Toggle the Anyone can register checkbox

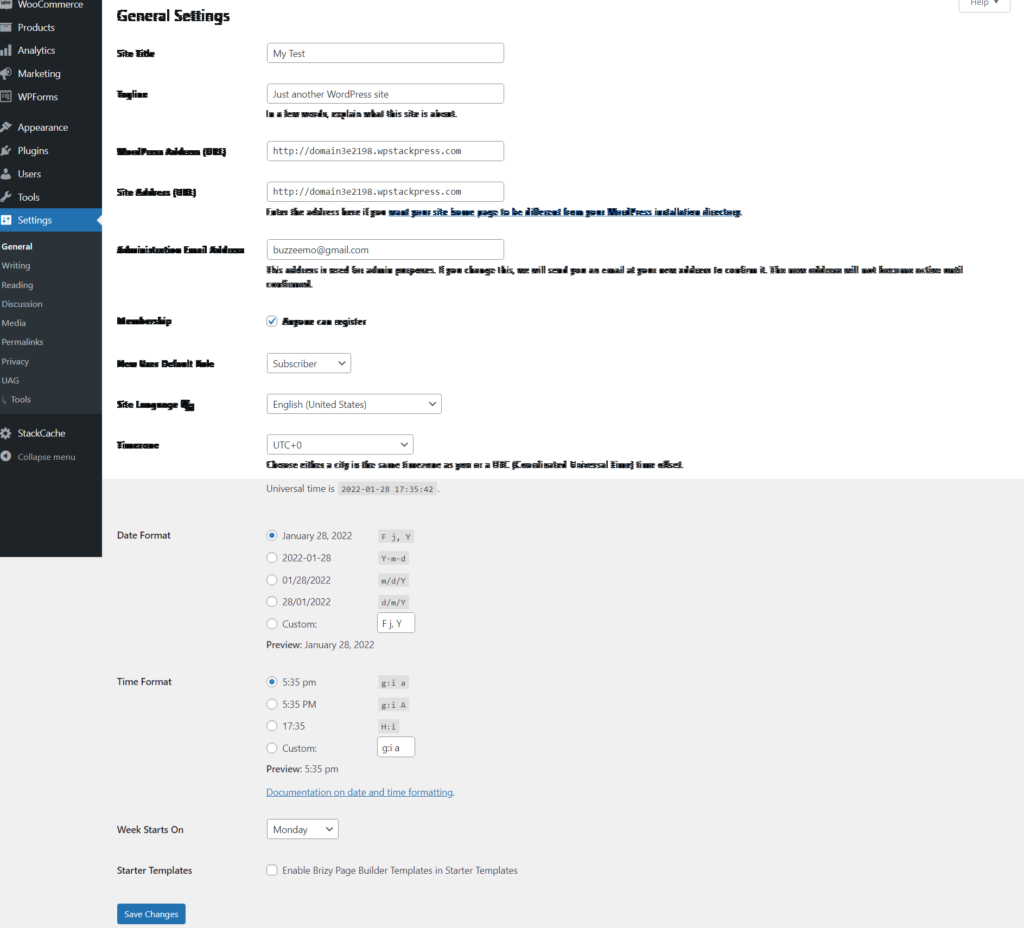pyautogui.click(x=272, y=321)
